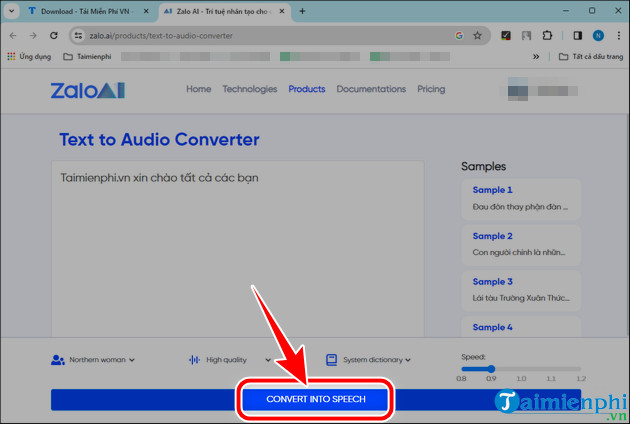Screen dimensions: 630x424
Task: Click the Zalo AI logo
Action: 88,90
